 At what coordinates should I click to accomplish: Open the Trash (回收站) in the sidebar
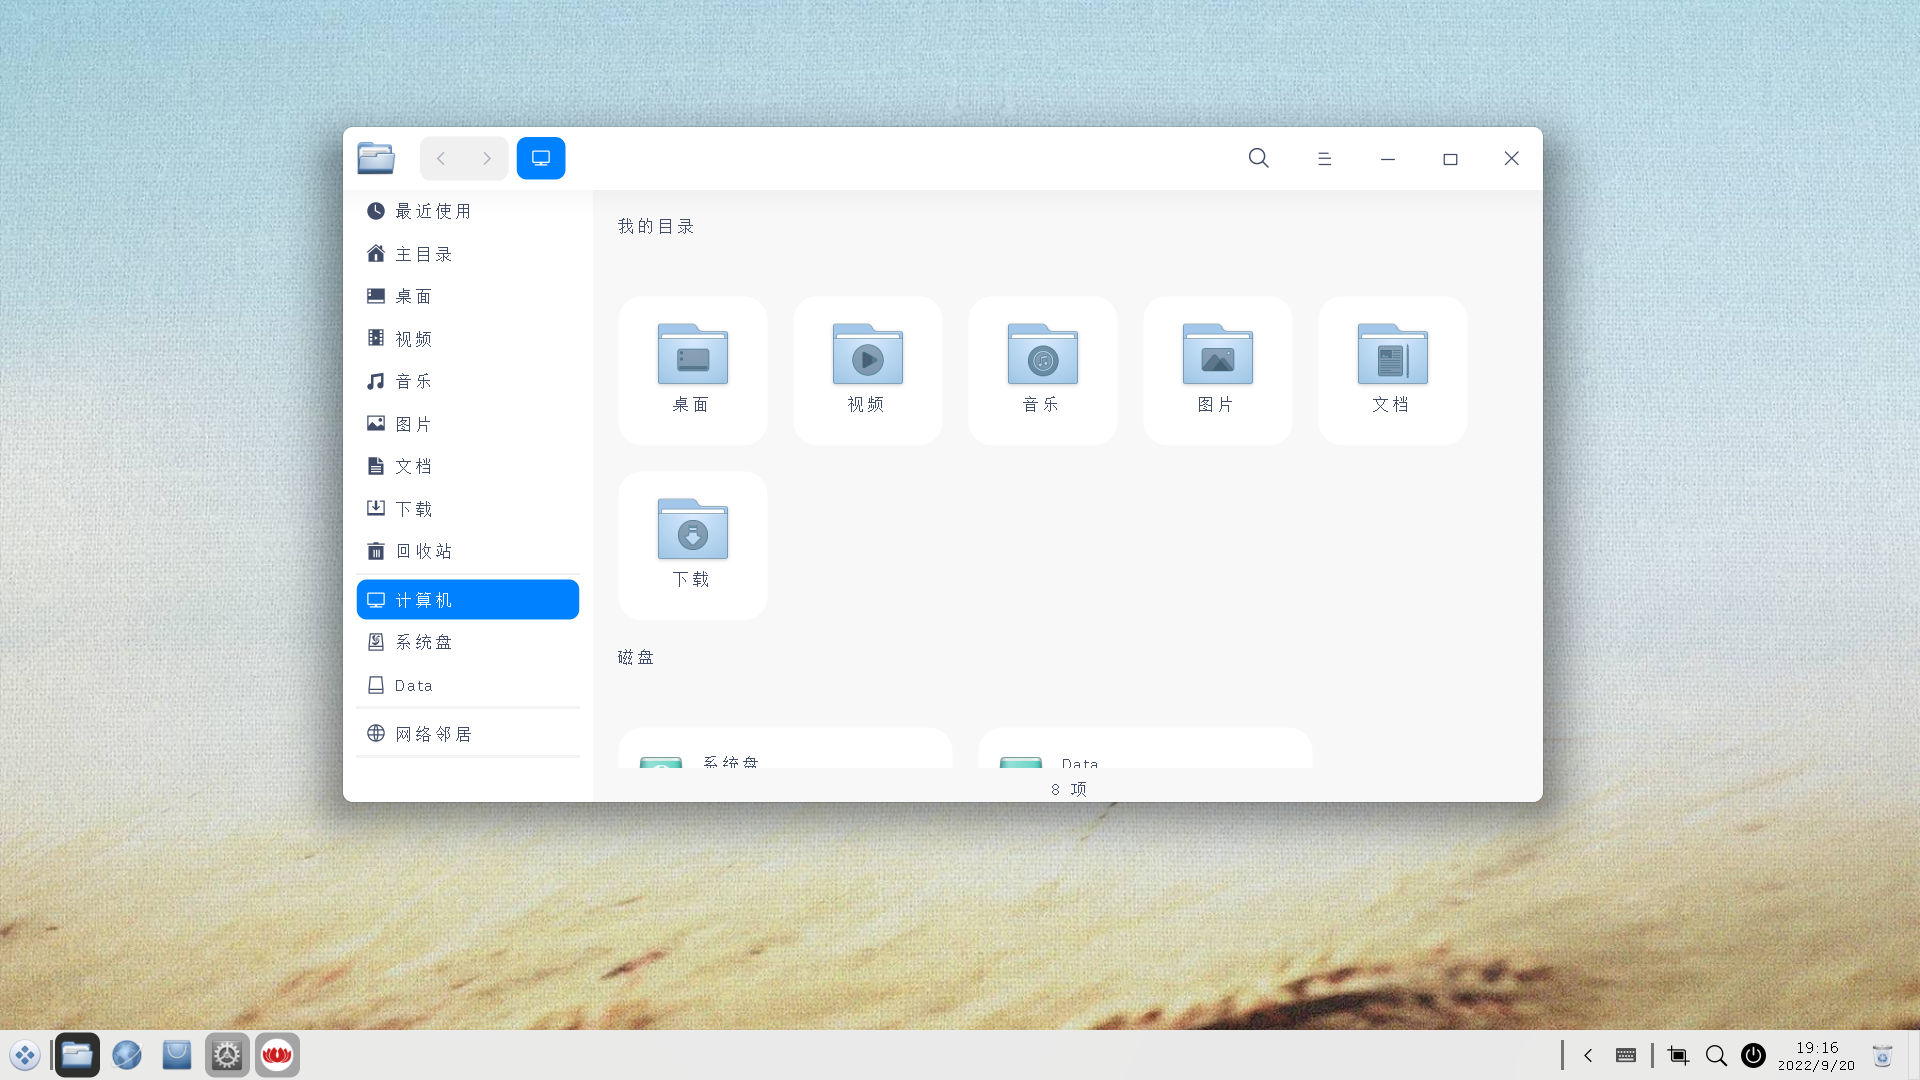point(422,550)
